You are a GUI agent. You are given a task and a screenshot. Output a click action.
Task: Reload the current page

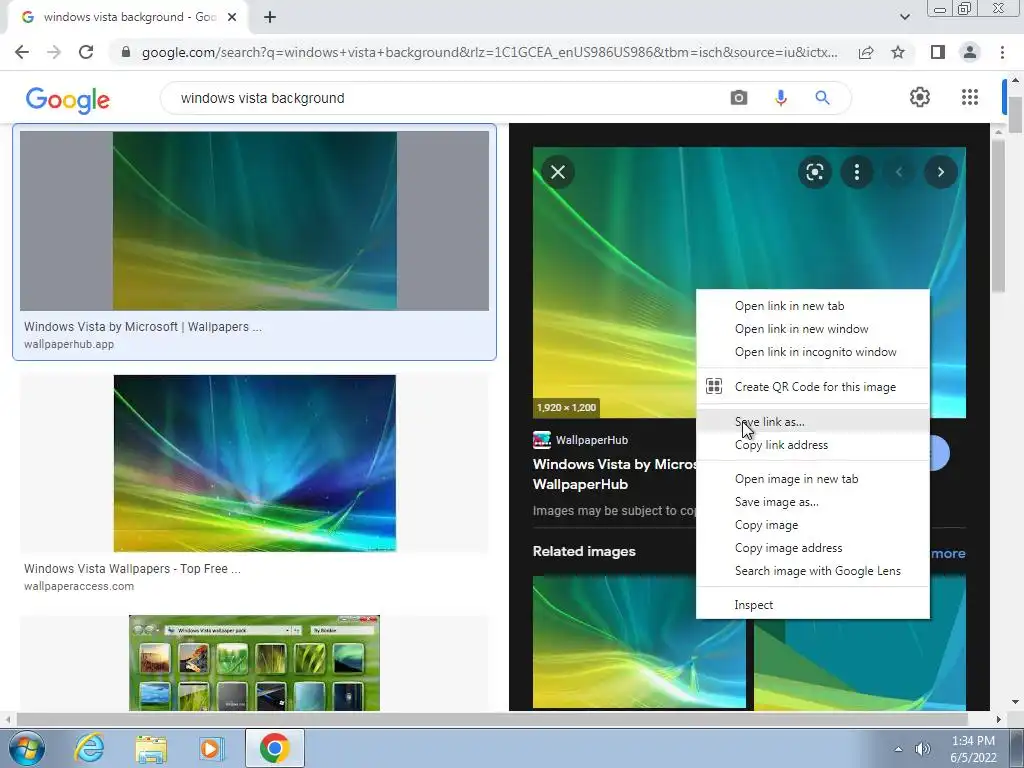[x=86, y=52]
